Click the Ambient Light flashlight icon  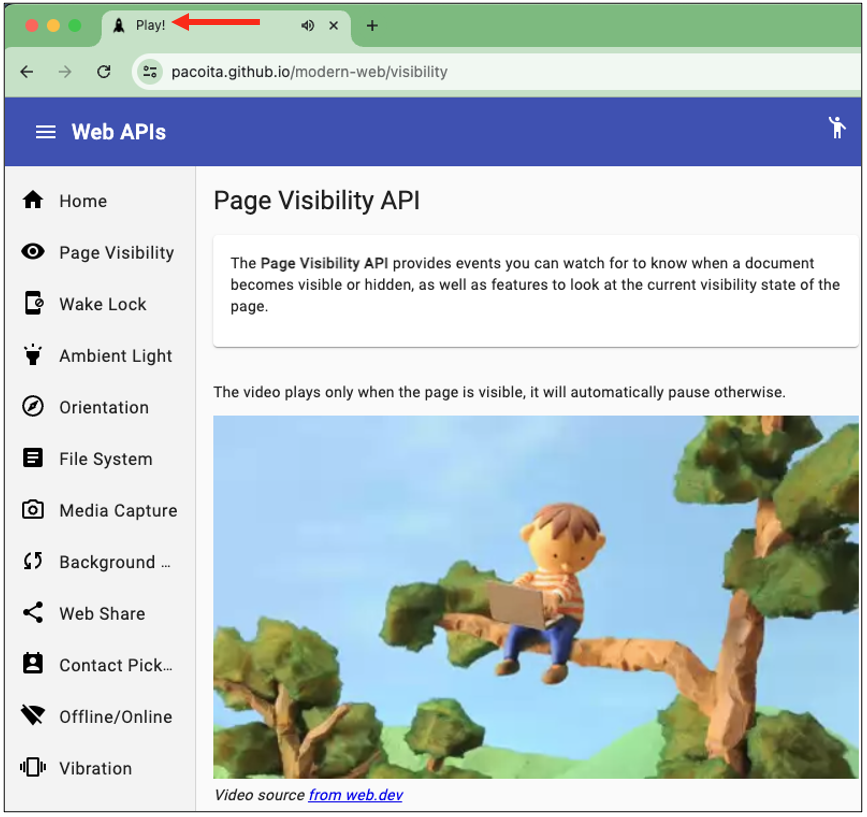coord(33,355)
